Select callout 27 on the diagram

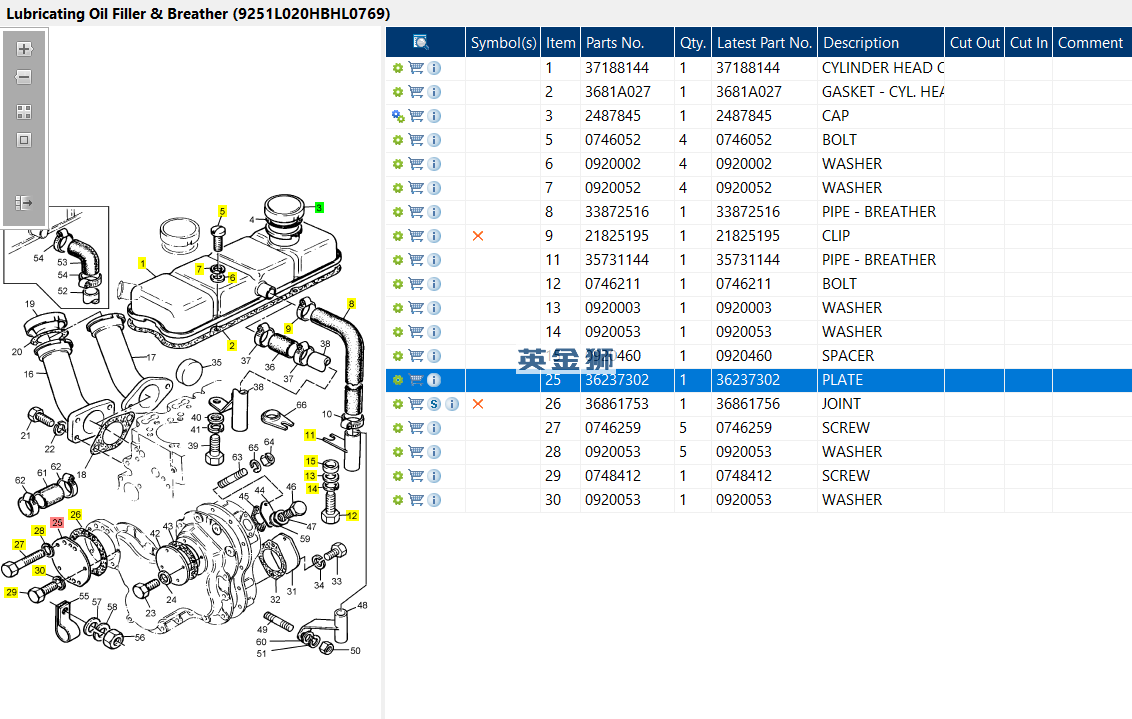[19, 545]
